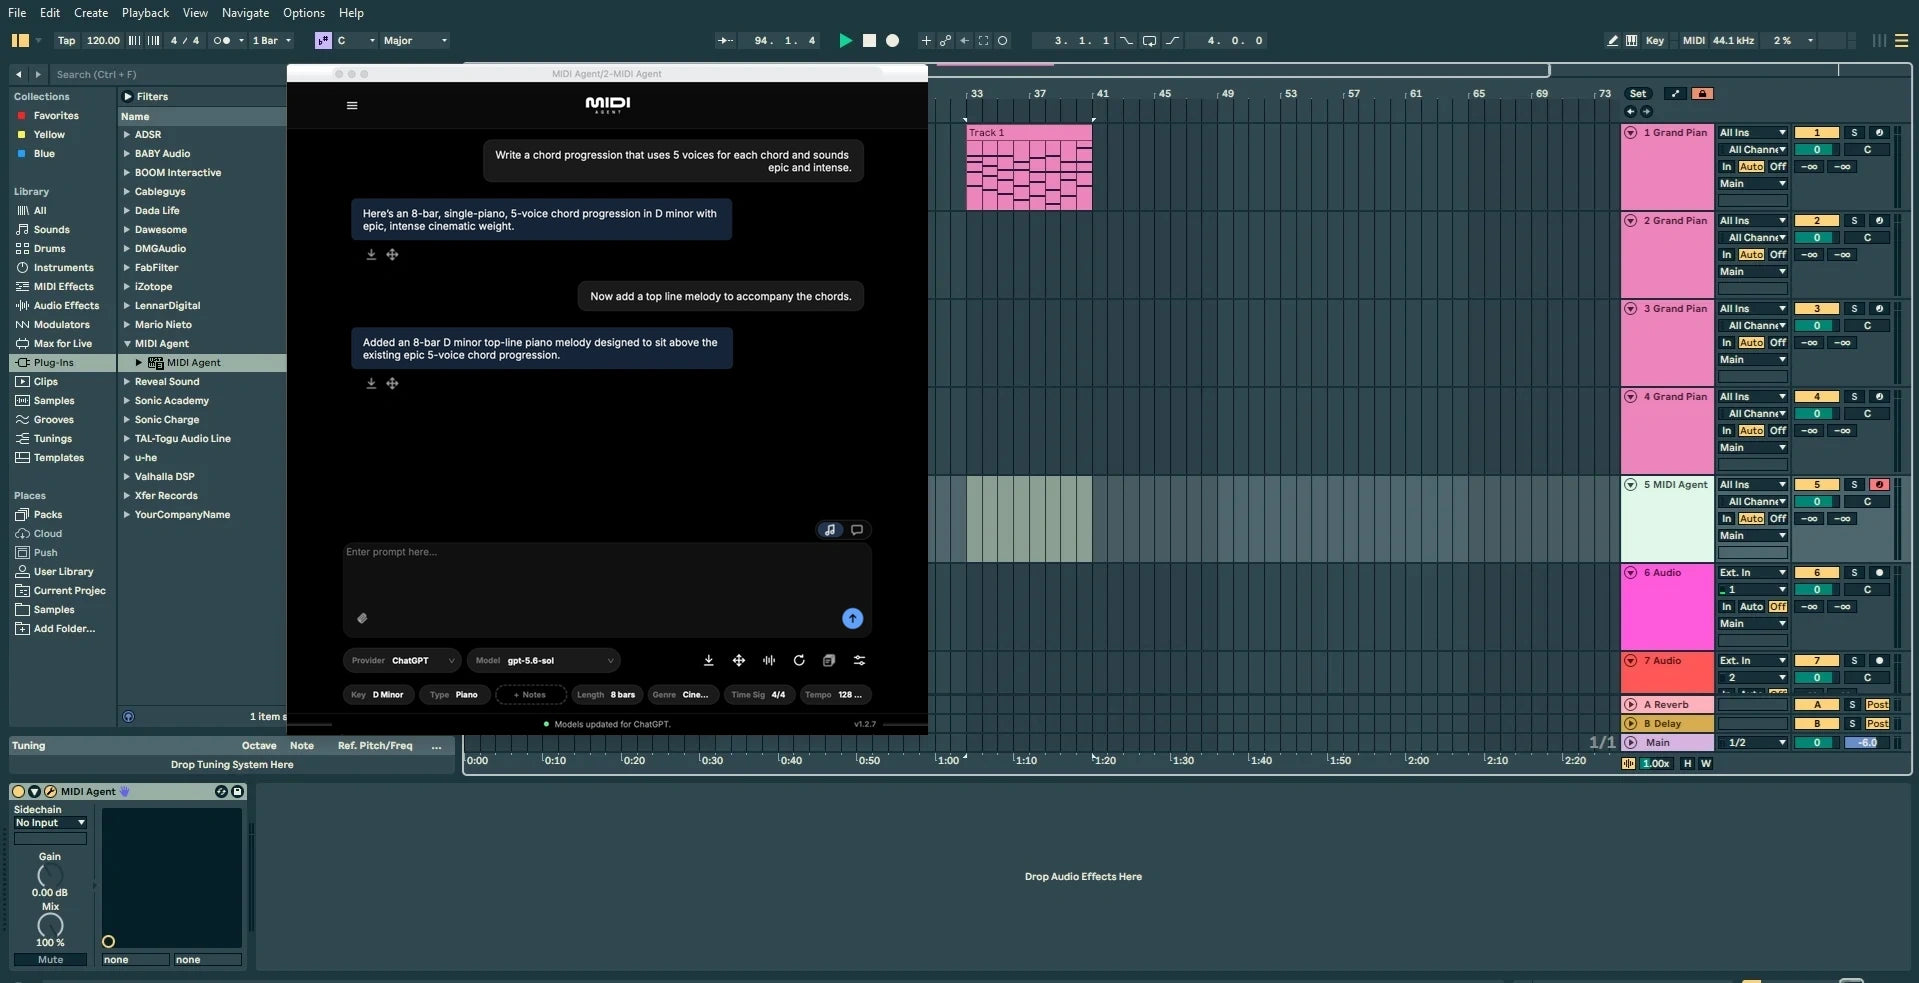The width and height of the screenshot is (1919, 983).
Task: Open the Options menu
Action: point(303,13)
